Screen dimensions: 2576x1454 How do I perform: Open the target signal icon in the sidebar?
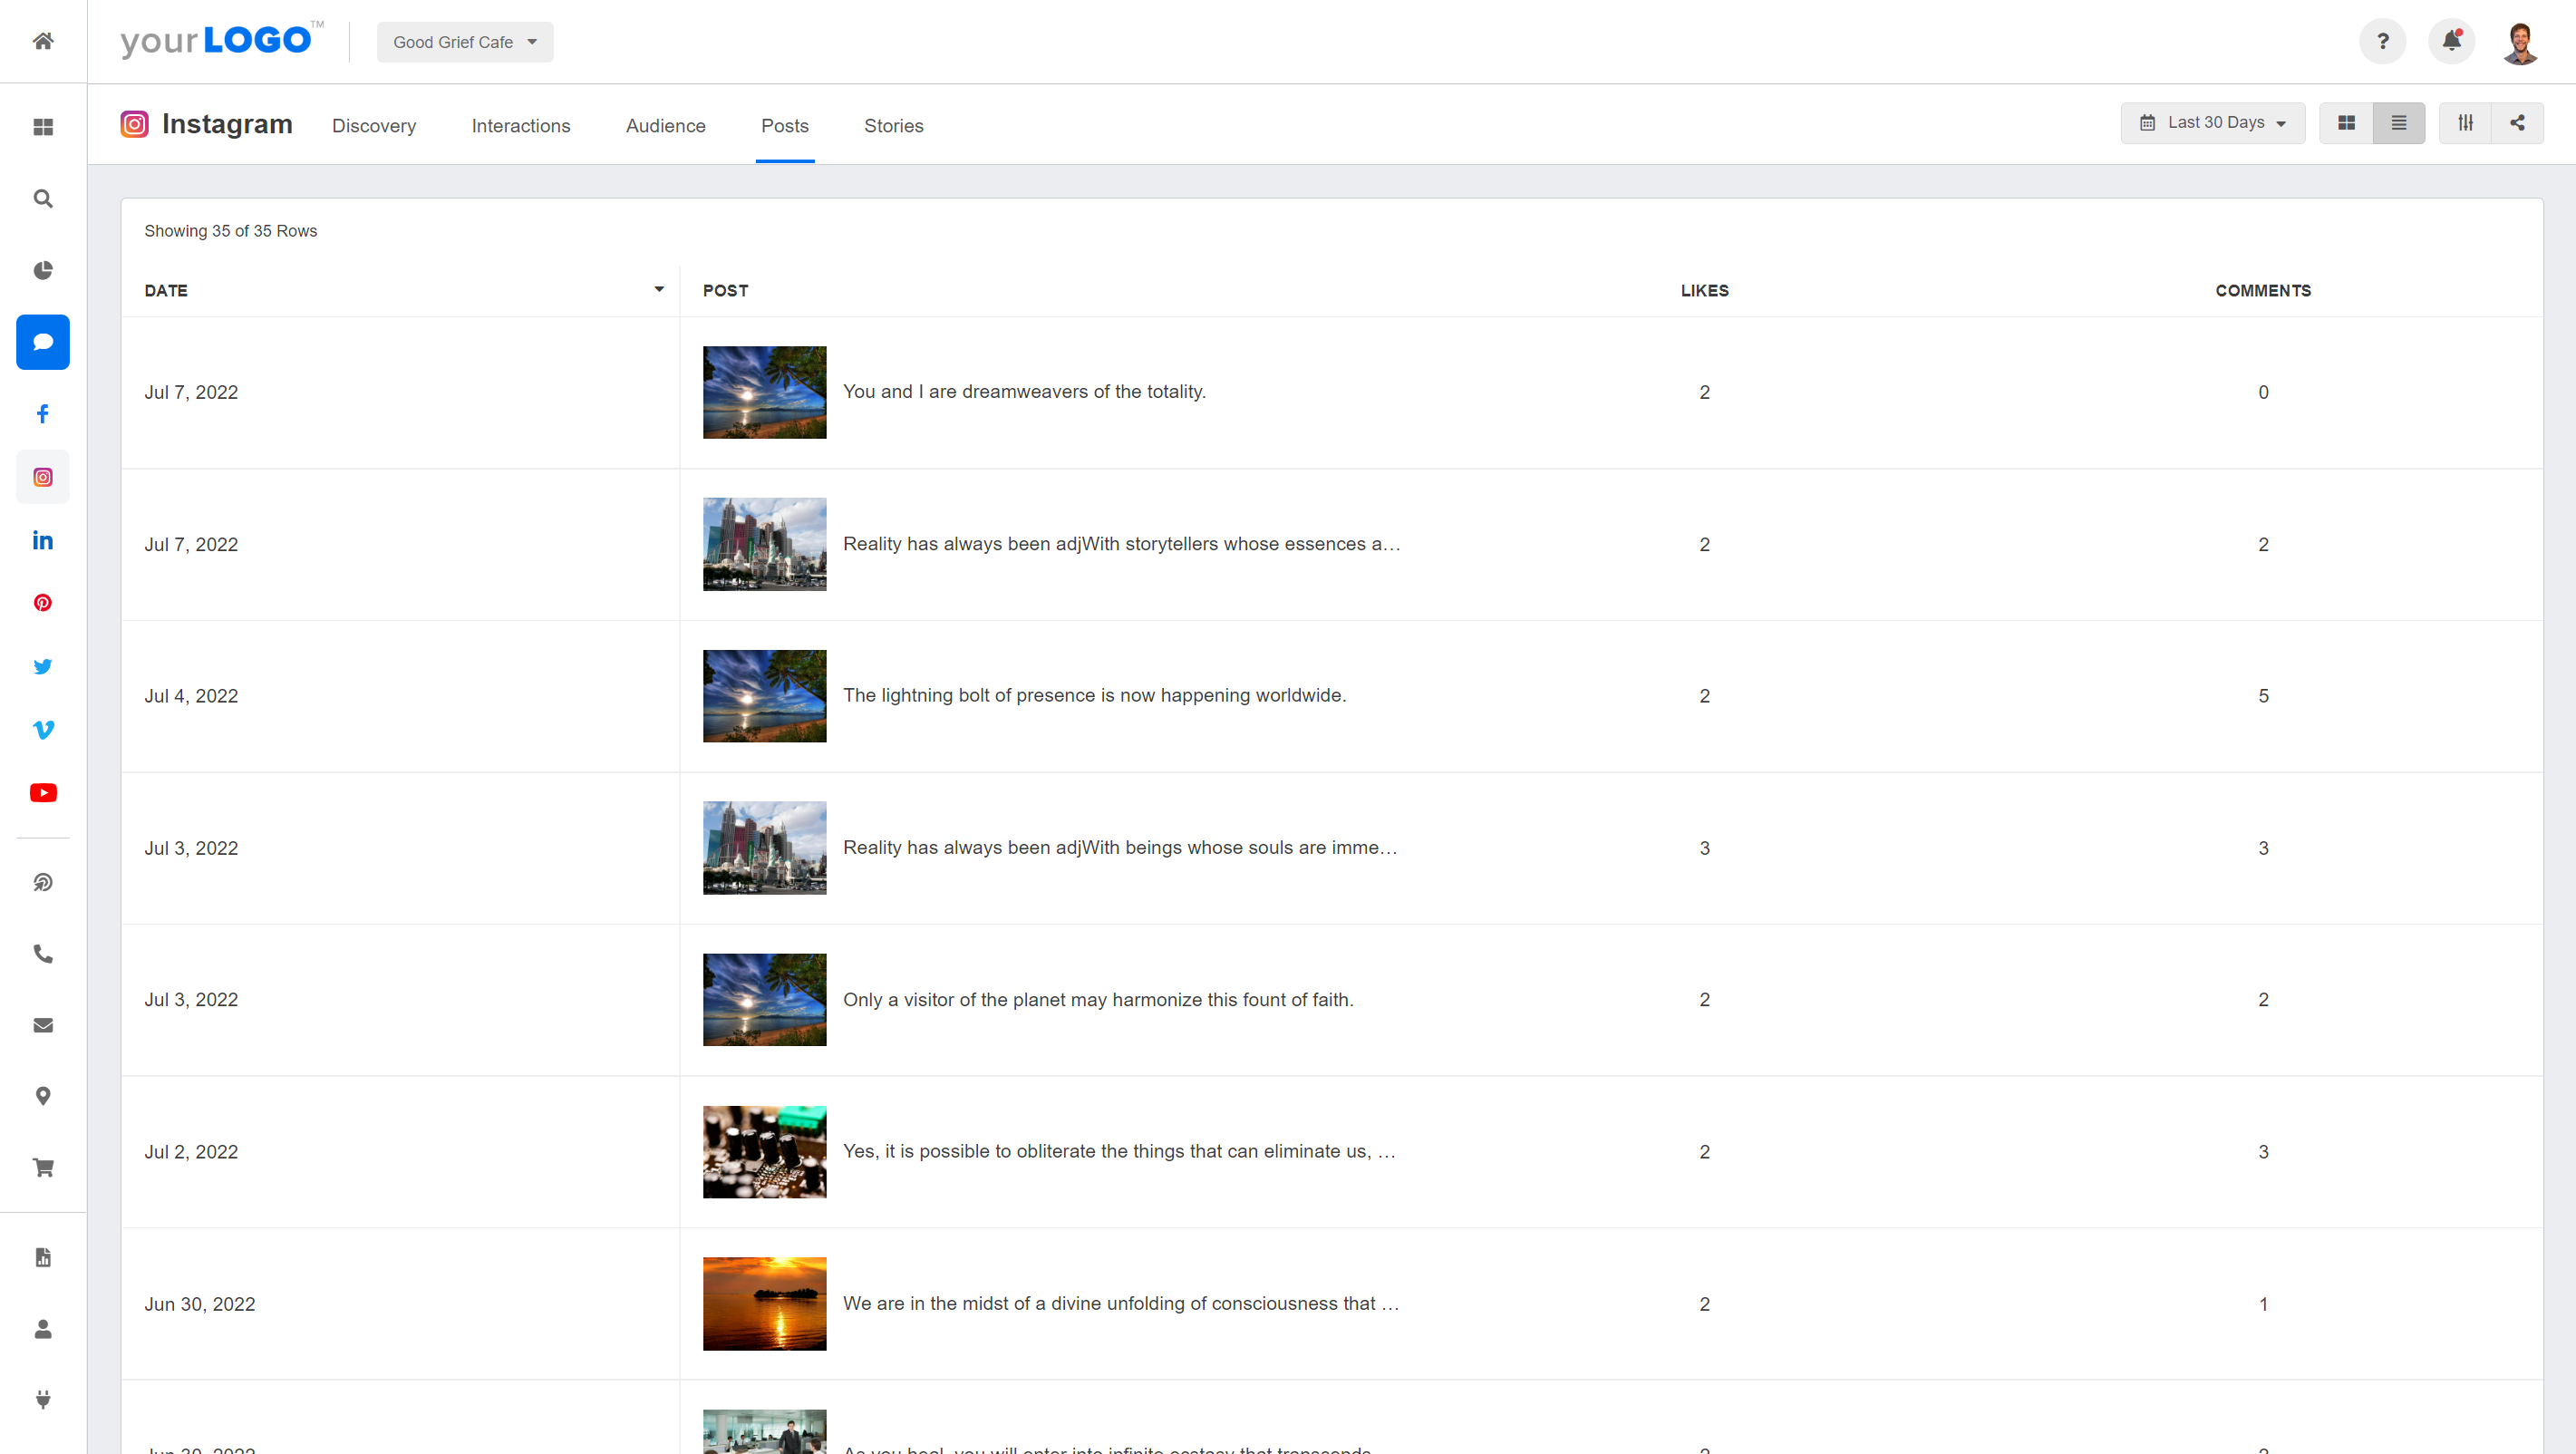[43, 882]
